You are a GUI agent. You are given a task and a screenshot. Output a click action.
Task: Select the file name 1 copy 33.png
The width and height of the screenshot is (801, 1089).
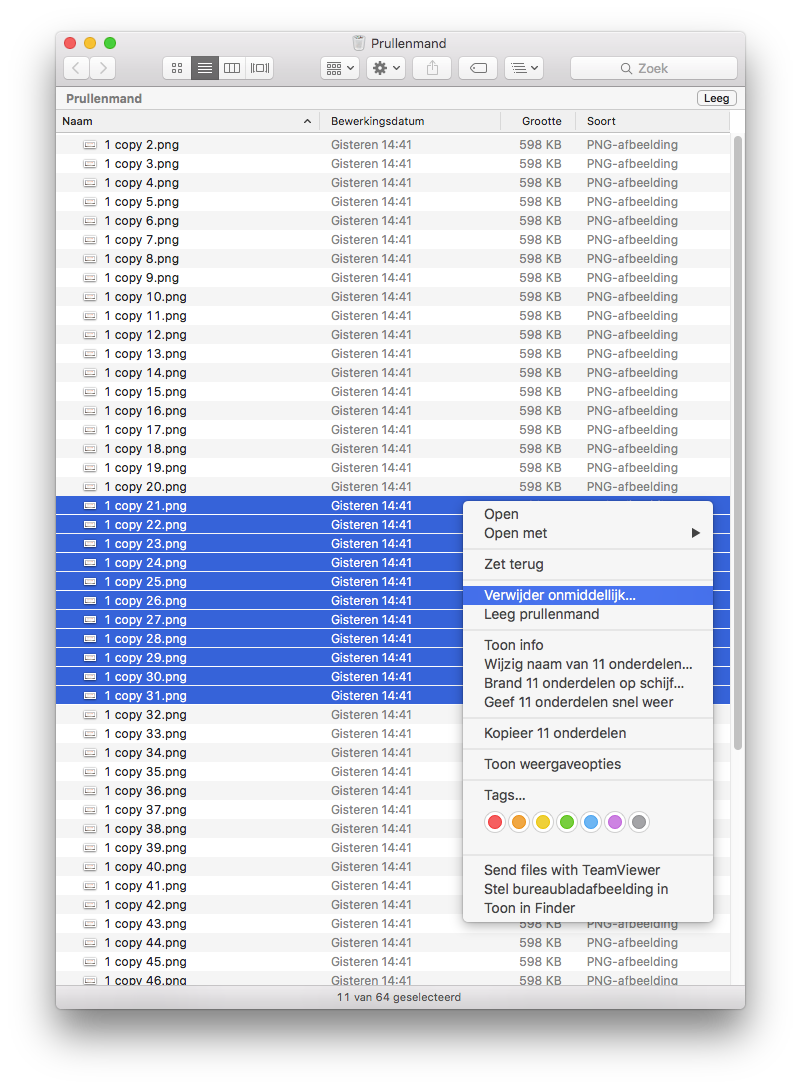pos(145,734)
